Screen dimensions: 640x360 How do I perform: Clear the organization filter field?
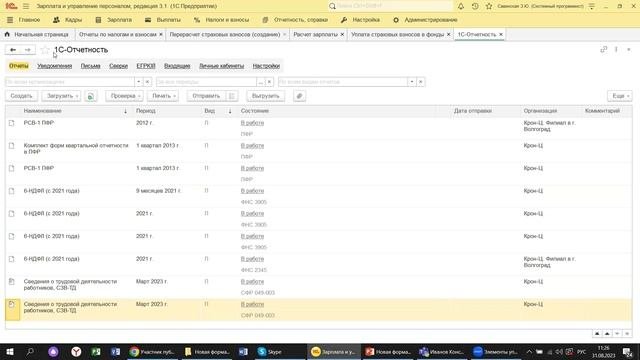[147, 82]
